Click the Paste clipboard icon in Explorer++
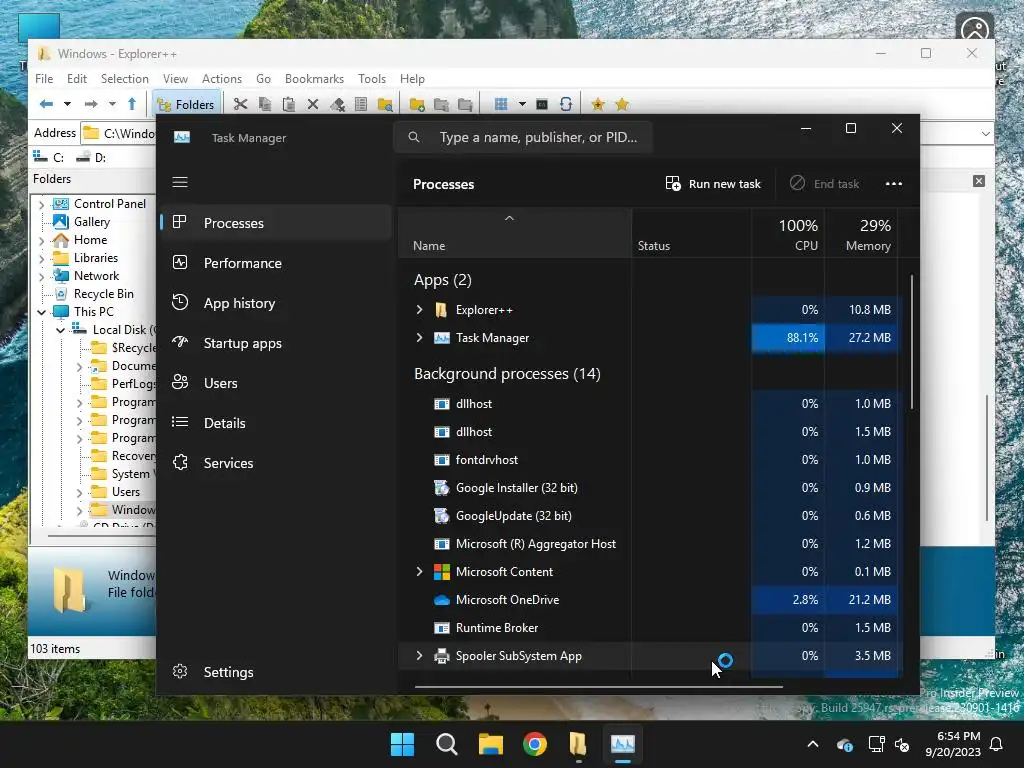This screenshot has height=768, width=1024. [x=289, y=104]
